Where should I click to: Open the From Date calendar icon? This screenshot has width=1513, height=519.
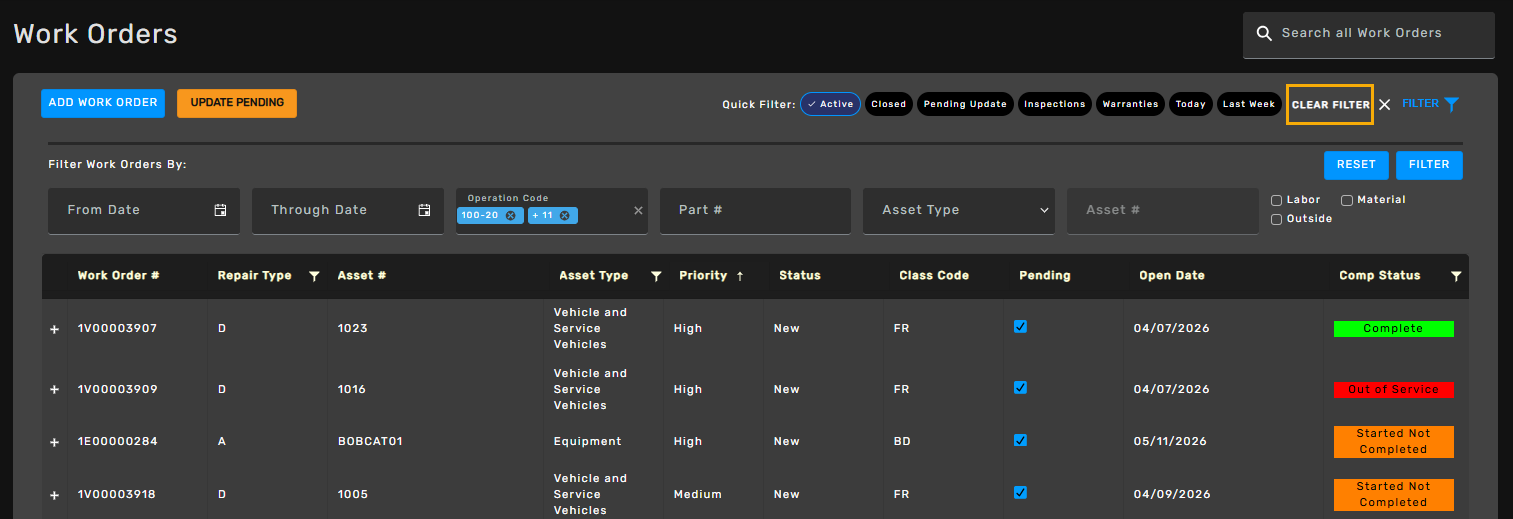pos(220,210)
